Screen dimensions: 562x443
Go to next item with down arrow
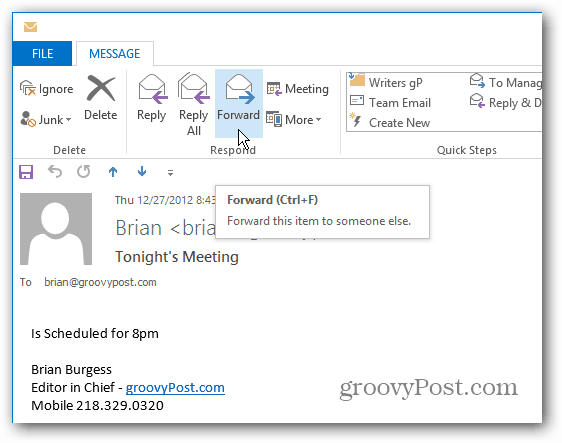(x=142, y=171)
